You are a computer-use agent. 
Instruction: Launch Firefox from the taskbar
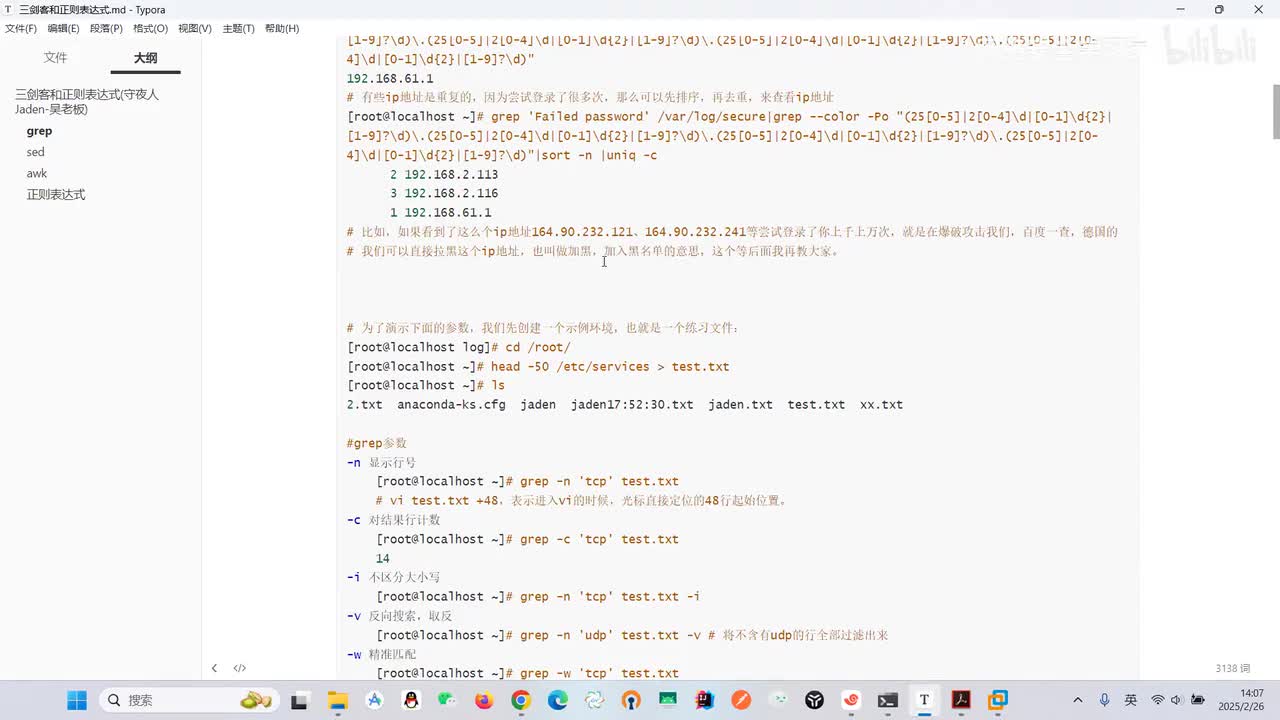click(484, 700)
